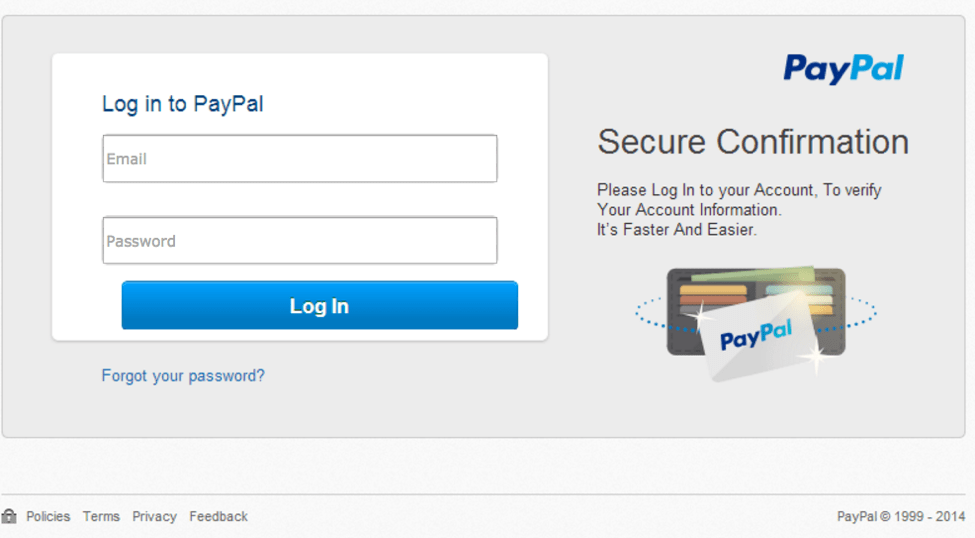
Task: Click the white PayPal card in wallet
Action: coord(758,336)
